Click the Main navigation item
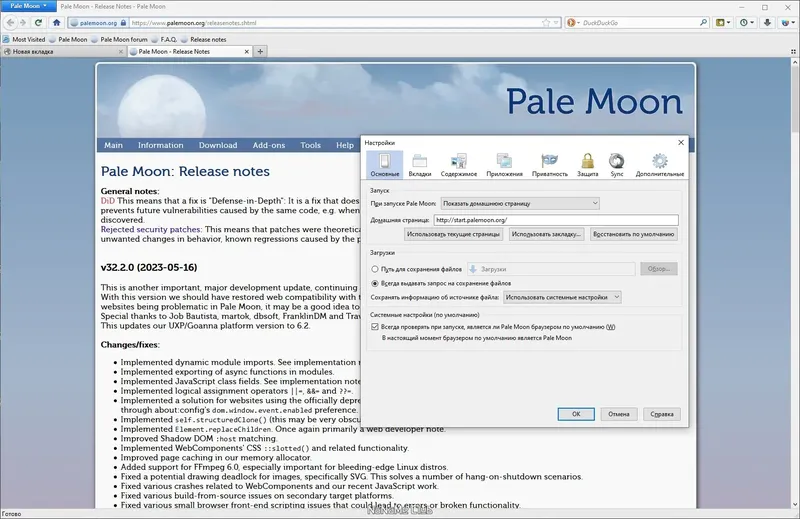The height and width of the screenshot is (519, 800). [x=113, y=145]
